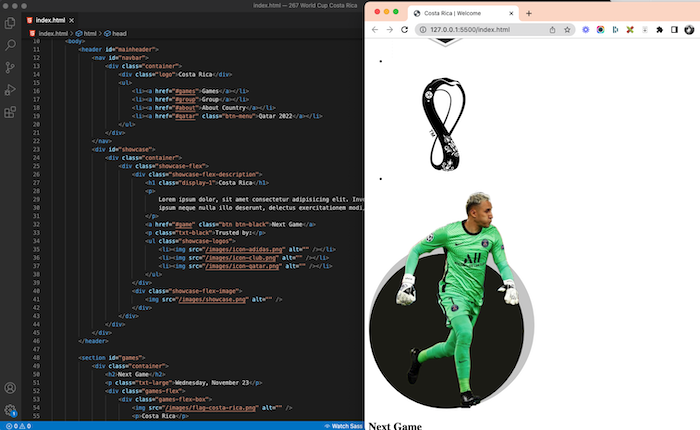
Task: Click the red-green cross extension icon
Action: point(630,29)
